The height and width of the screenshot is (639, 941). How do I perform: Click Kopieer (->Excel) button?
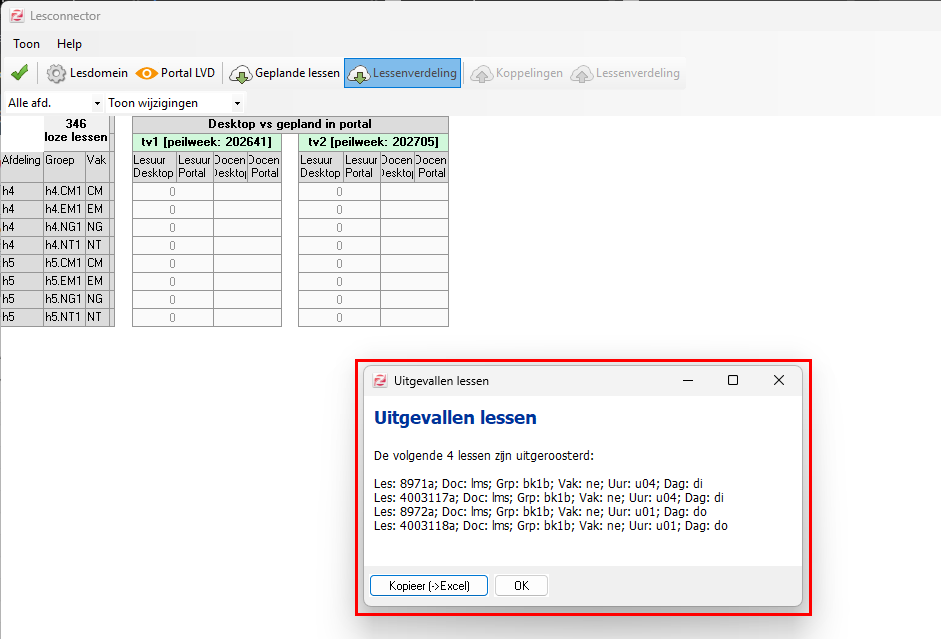tap(429, 586)
